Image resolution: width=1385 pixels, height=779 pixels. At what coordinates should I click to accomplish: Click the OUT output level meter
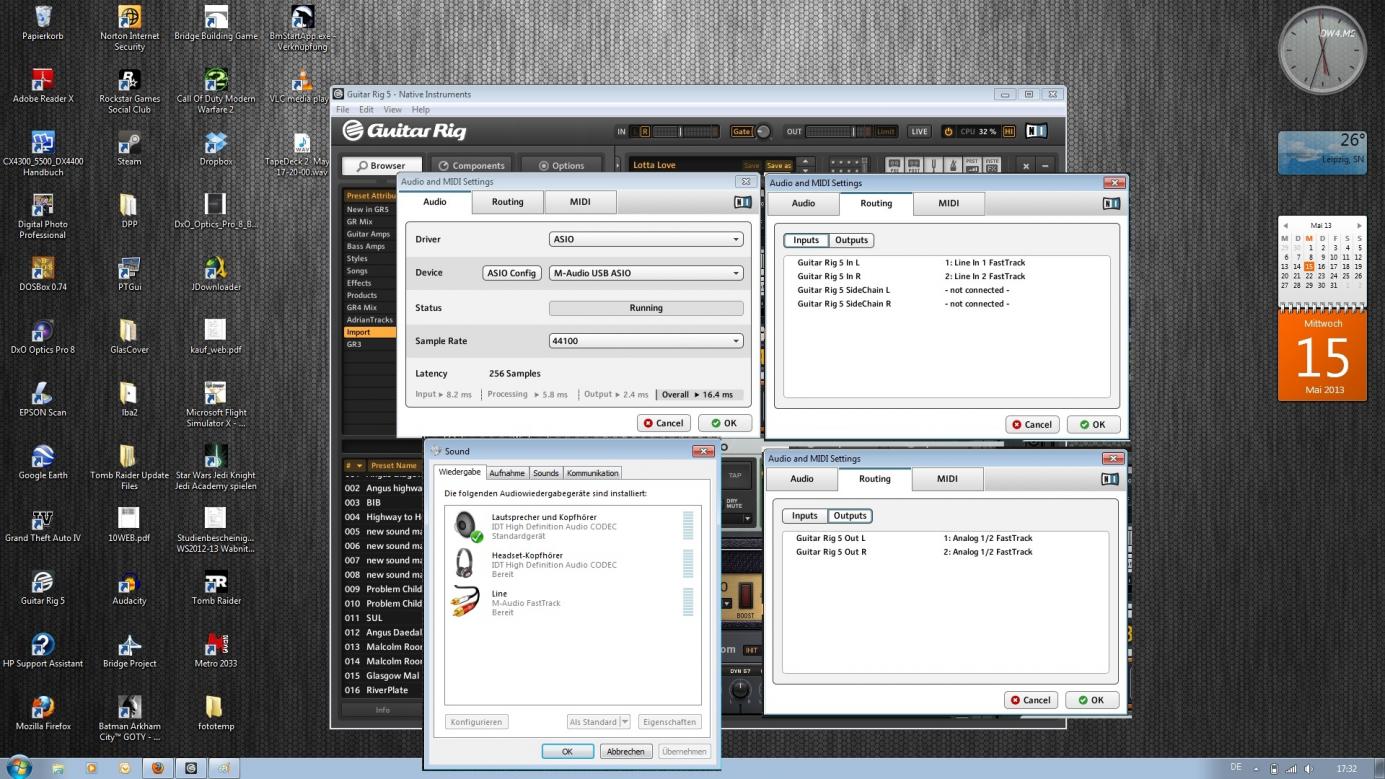click(x=839, y=131)
